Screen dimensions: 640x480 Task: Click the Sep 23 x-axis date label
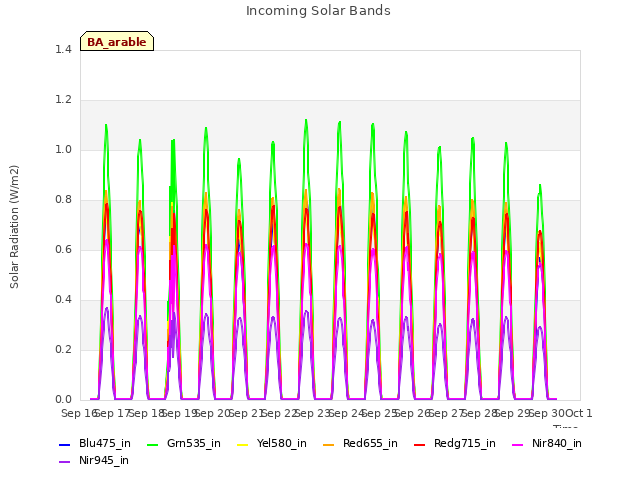coord(312,413)
